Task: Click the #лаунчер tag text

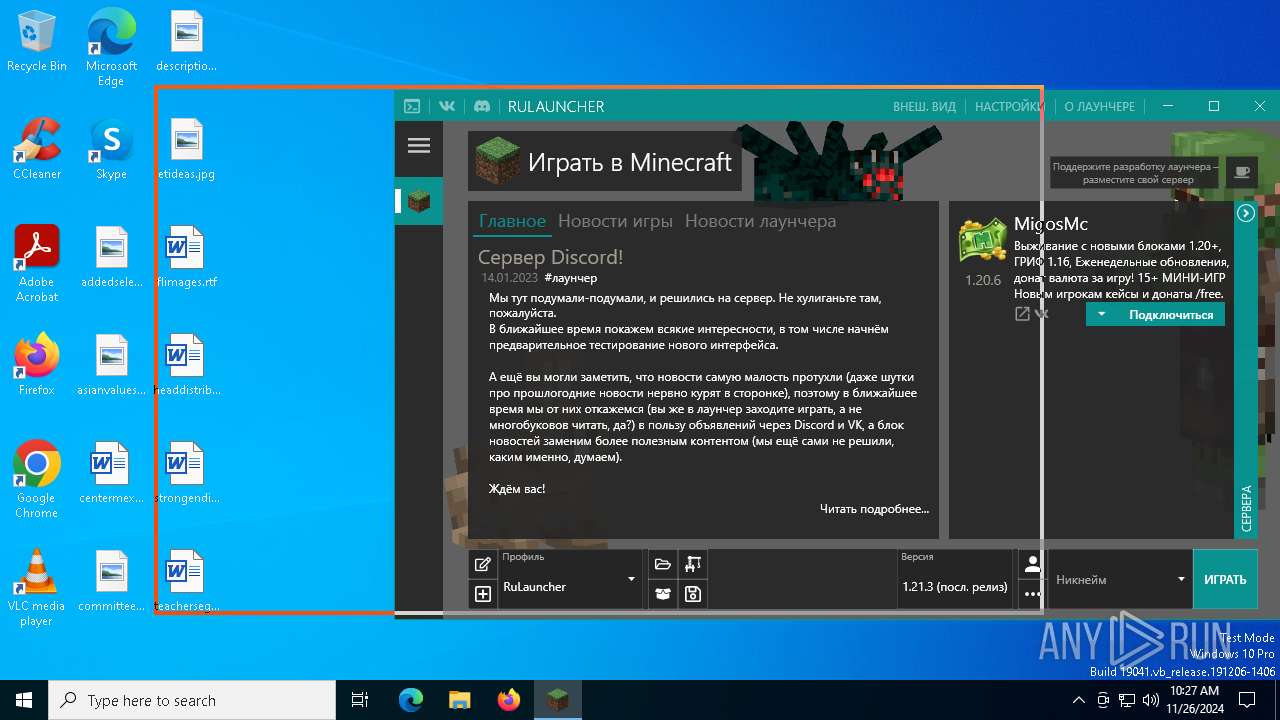Action: click(570, 278)
